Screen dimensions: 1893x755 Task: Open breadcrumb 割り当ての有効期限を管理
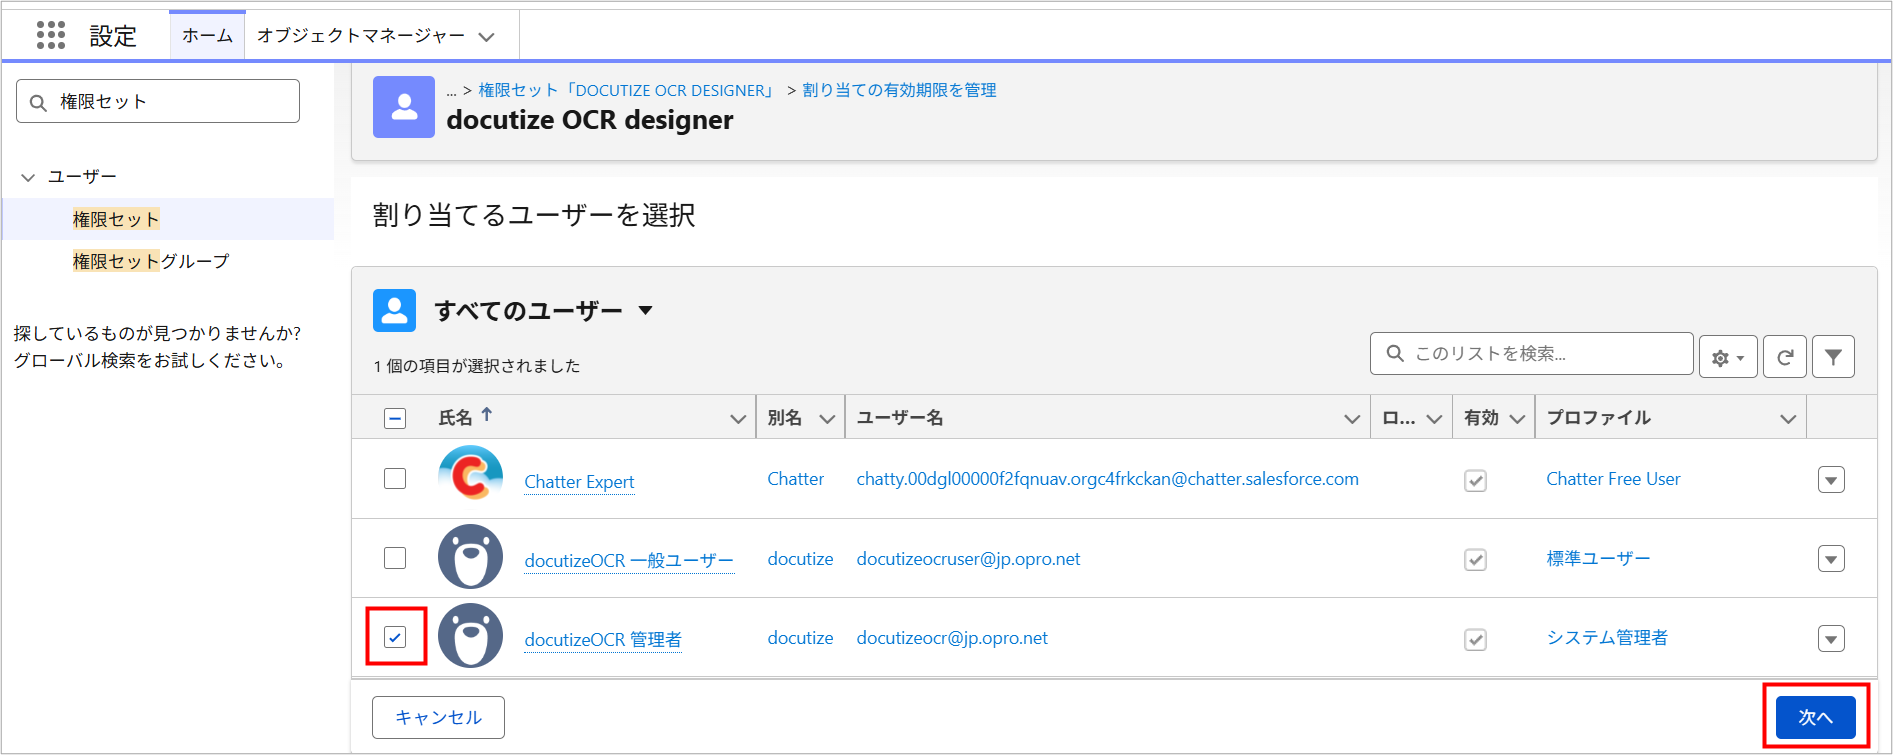click(x=899, y=90)
